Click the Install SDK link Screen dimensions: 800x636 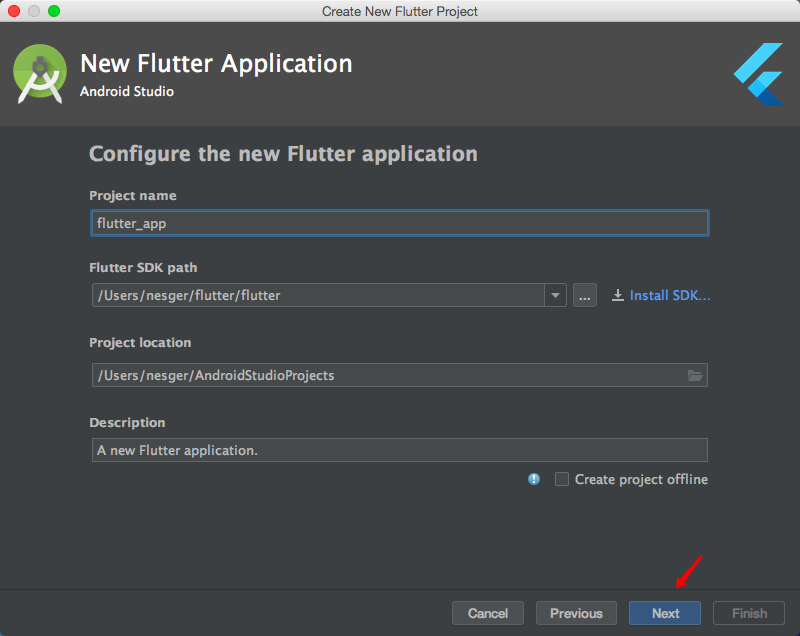pyautogui.click(x=670, y=296)
